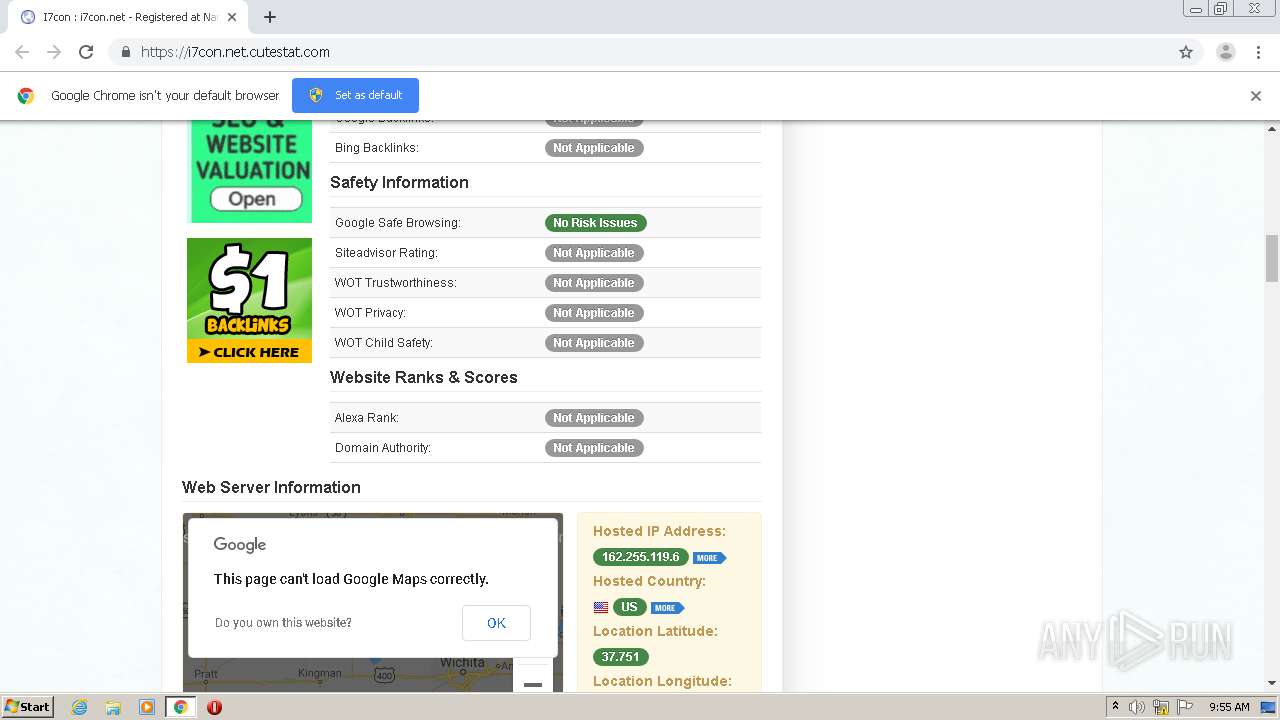Click the page vertical scrollbar thumb
Viewport: 1280px width, 720px height.
(x=1272, y=258)
